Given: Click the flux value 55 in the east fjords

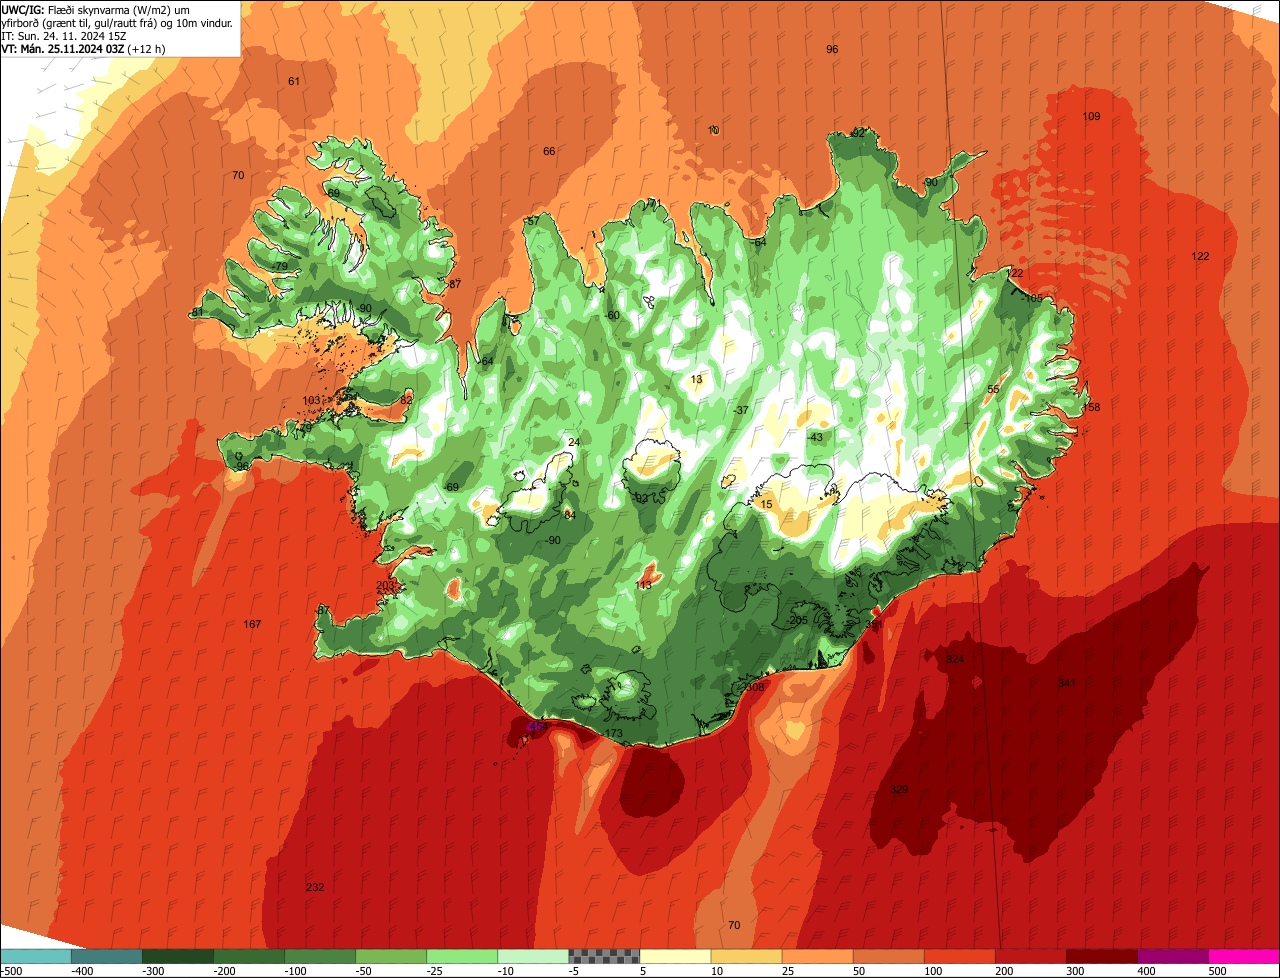Looking at the screenshot, I should (x=993, y=390).
